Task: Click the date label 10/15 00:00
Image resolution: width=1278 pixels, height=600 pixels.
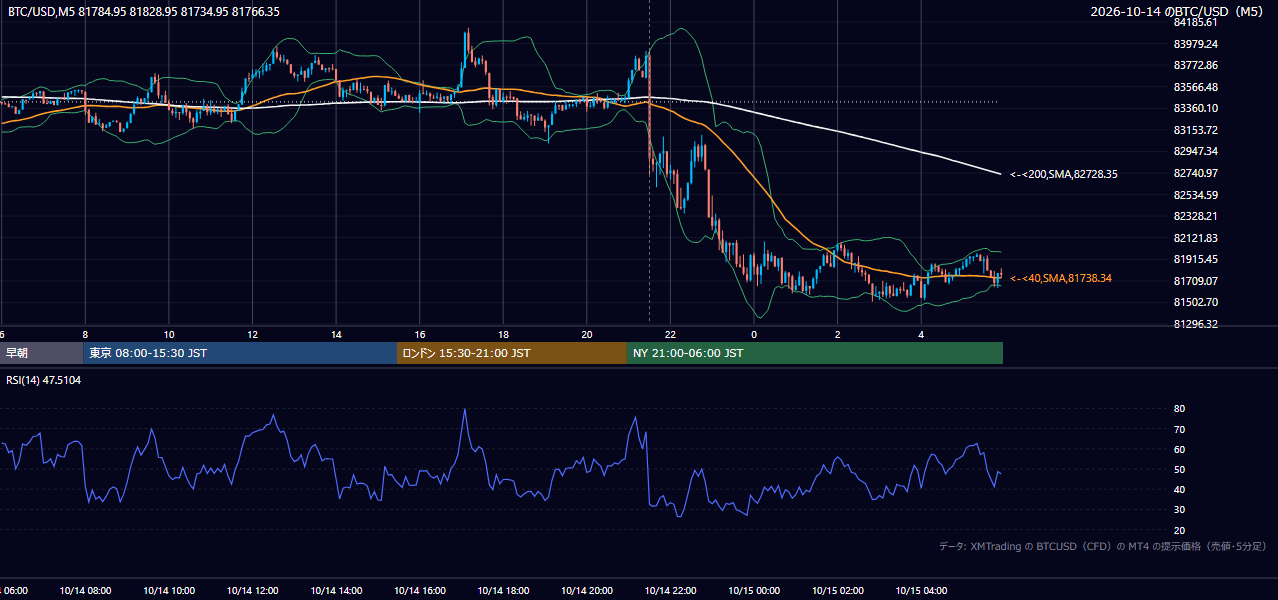Action: [x=754, y=590]
